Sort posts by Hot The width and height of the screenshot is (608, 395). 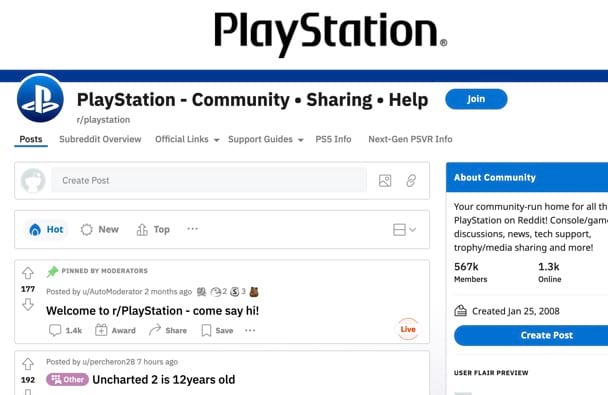(x=46, y=229)
